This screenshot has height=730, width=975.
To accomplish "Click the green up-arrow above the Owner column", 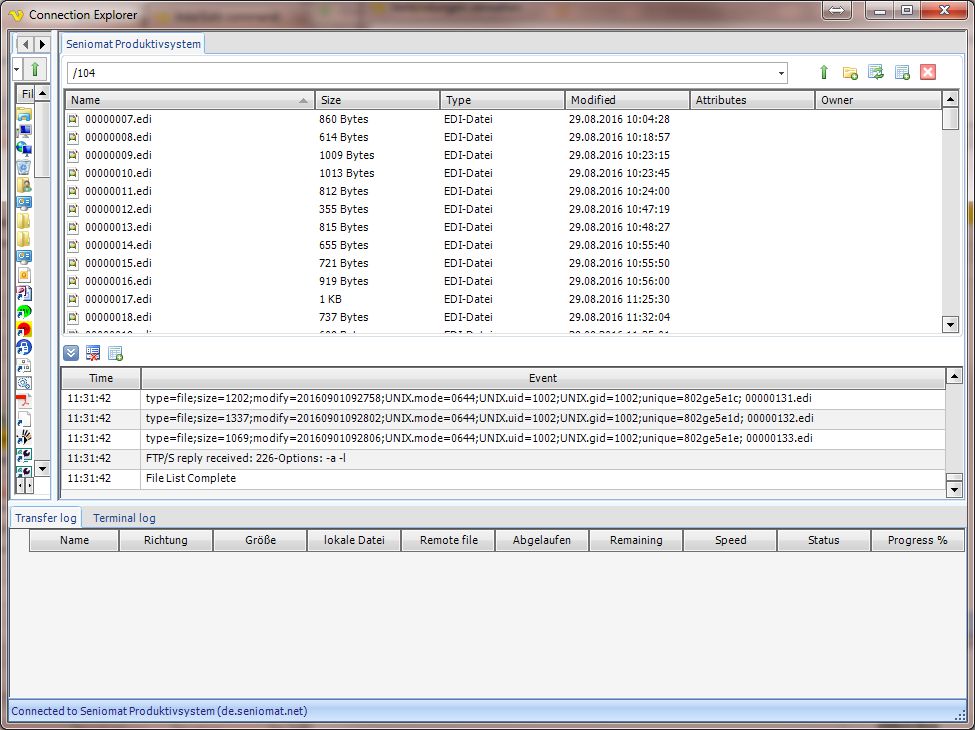I will pyautogui.click(x=824, y=73).
